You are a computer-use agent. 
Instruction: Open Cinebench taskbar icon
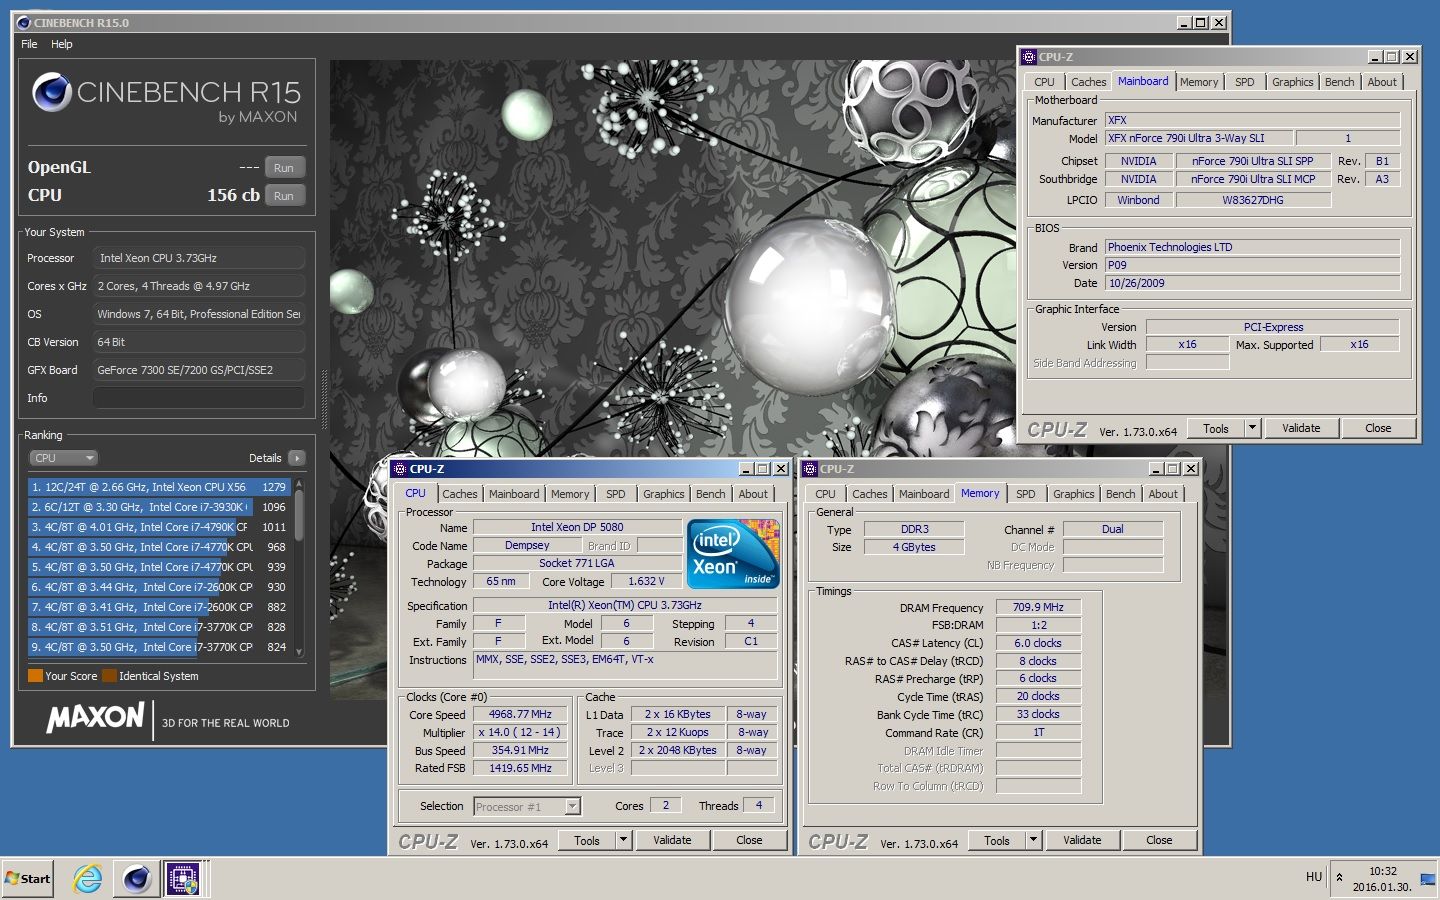[137, 879]
